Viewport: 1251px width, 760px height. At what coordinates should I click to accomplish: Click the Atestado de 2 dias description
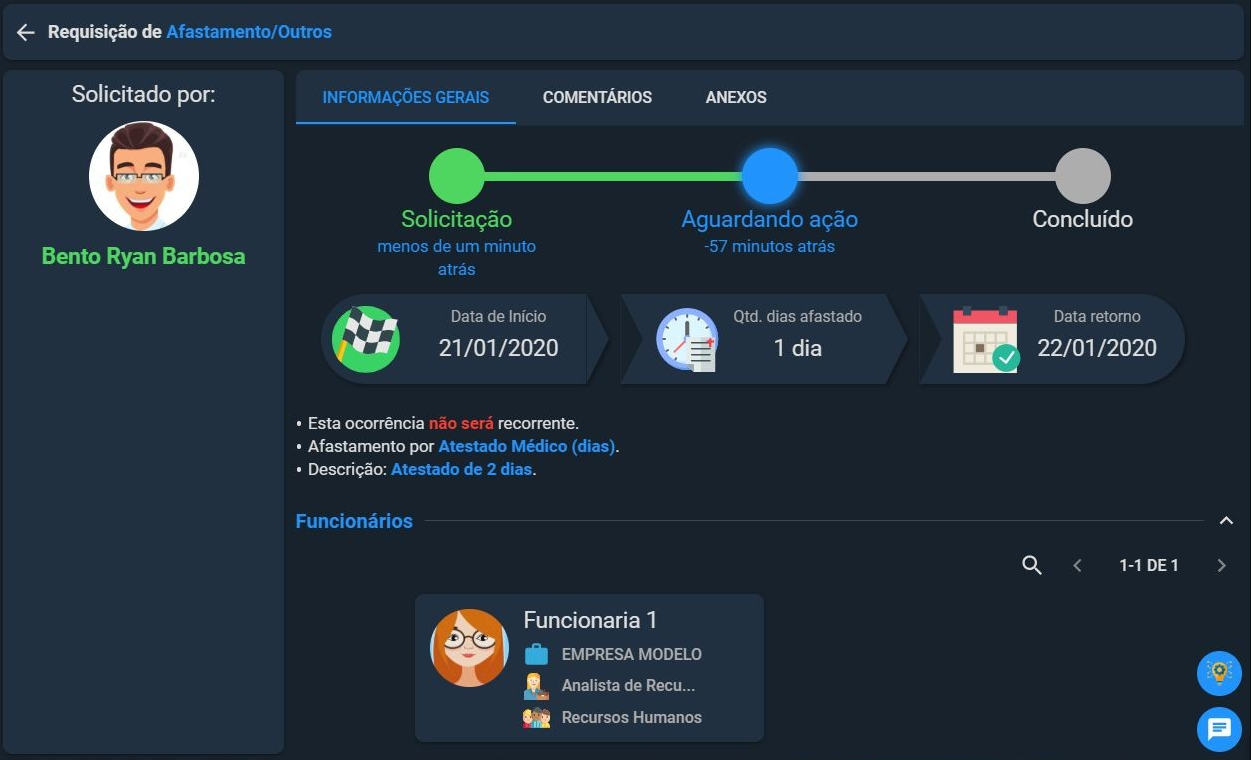pyautogui.click(x=462, y=469)
